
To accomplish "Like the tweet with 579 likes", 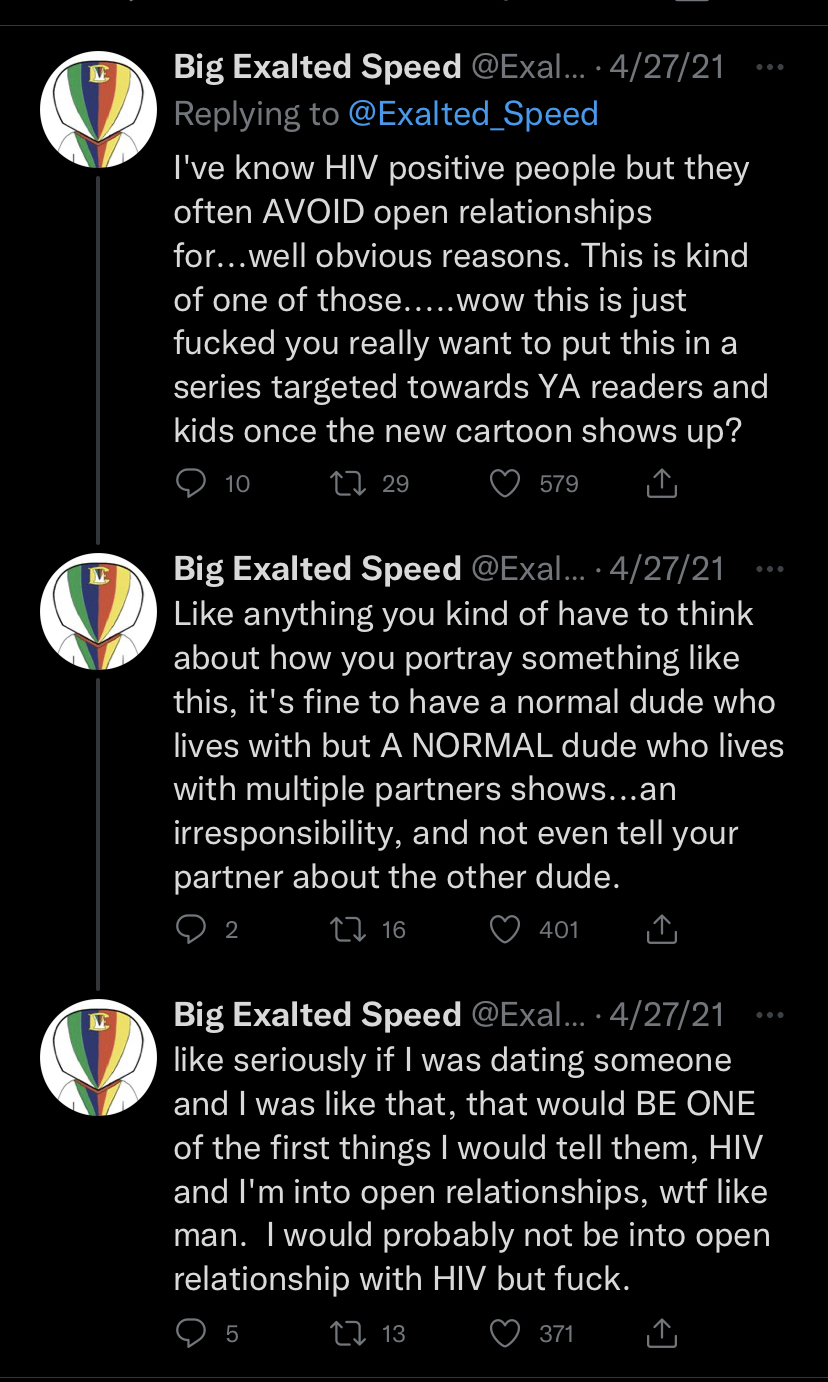I will (506, 484).
